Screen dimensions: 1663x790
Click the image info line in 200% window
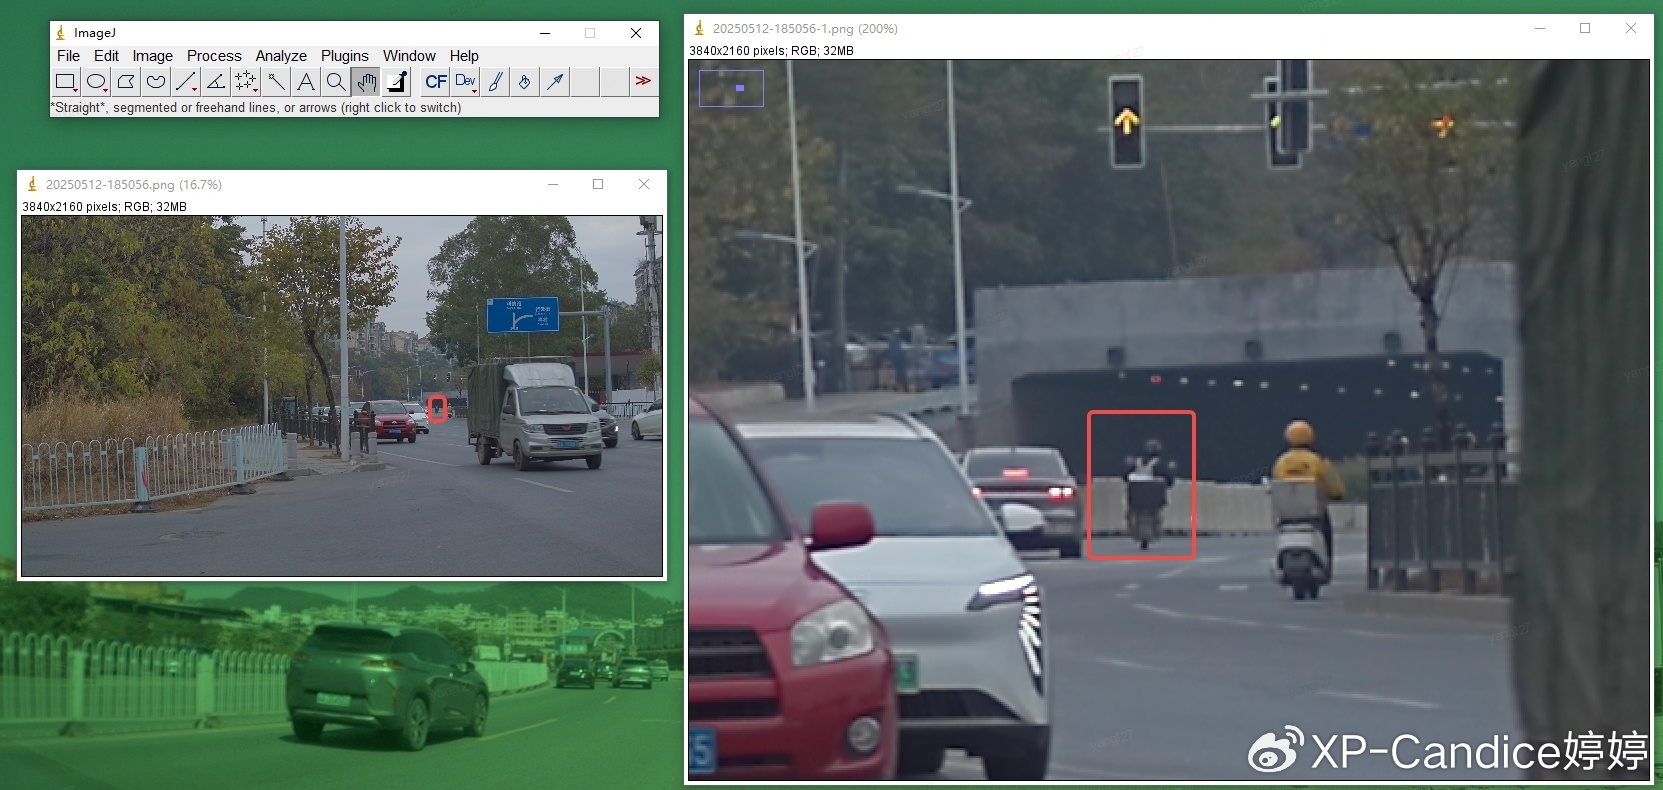tap(771, 51)
